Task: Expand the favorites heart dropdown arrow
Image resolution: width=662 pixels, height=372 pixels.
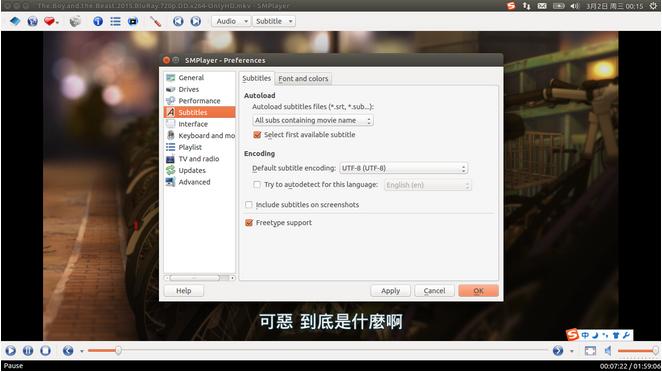Action: click(x=57, y=22)
